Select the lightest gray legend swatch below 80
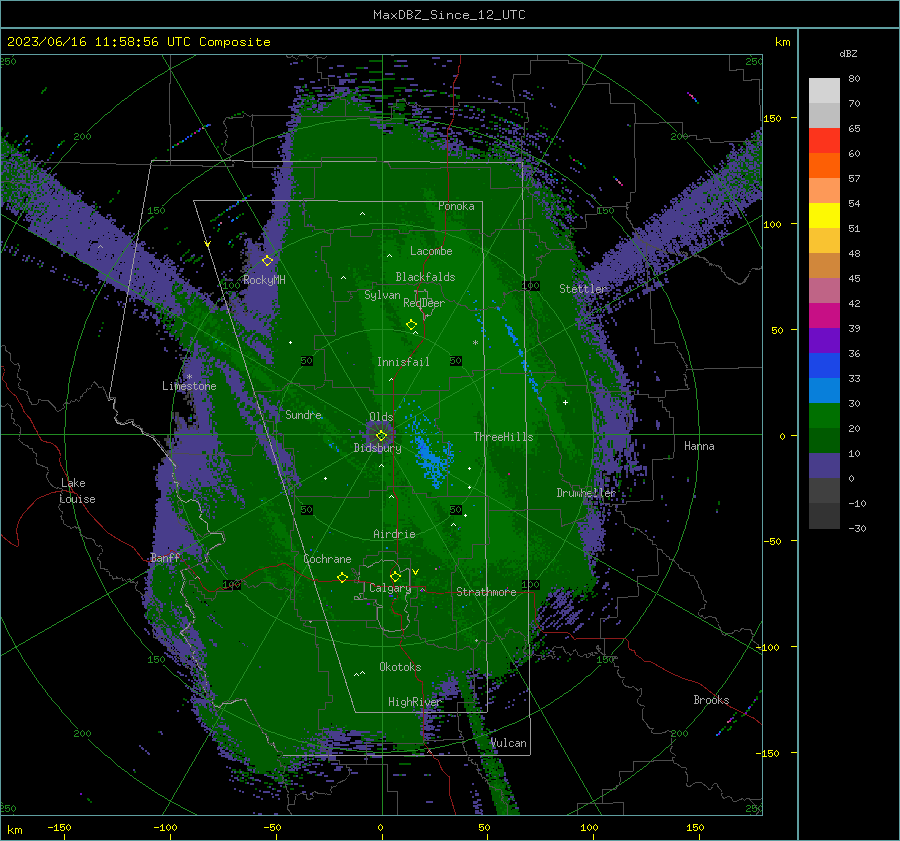 (x=824, y=91)
